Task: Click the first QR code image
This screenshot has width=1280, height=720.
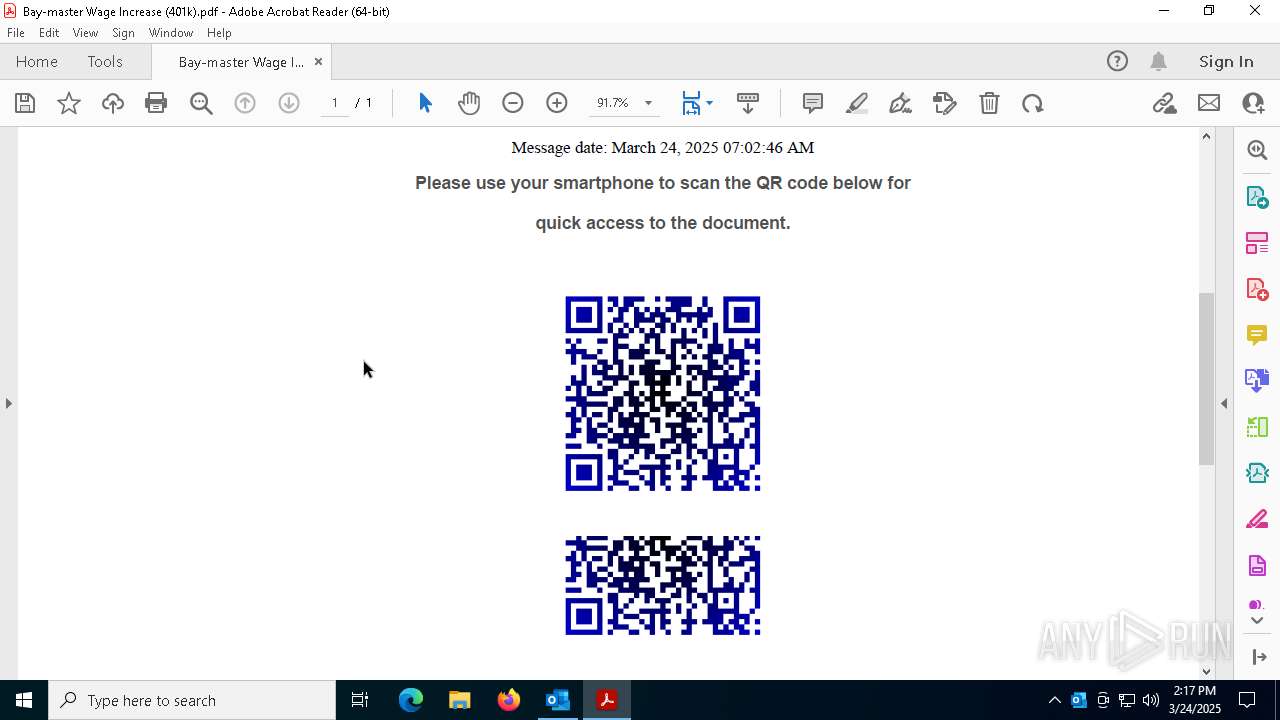Action: [663, 393]
